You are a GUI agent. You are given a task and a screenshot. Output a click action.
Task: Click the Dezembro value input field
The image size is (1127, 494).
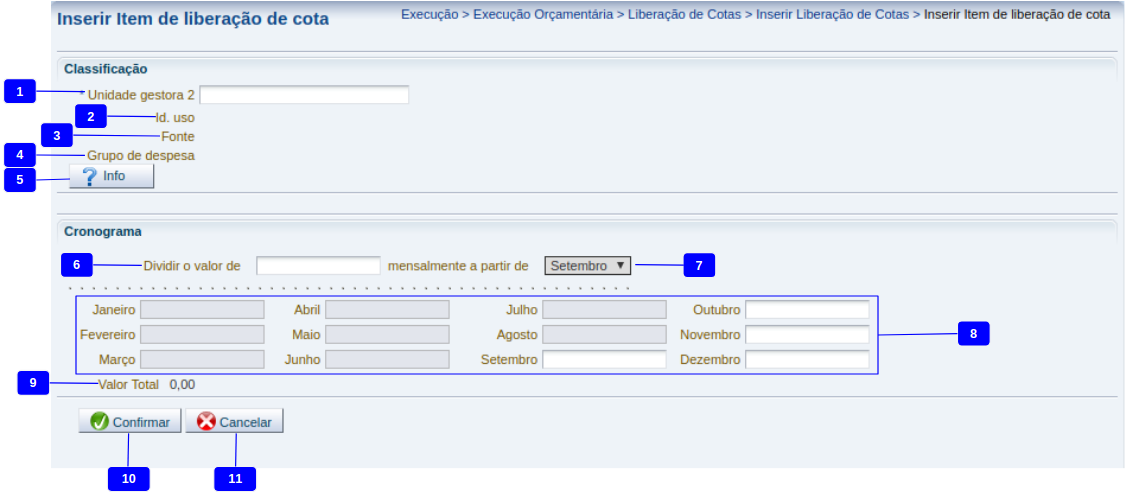point(807,360)
